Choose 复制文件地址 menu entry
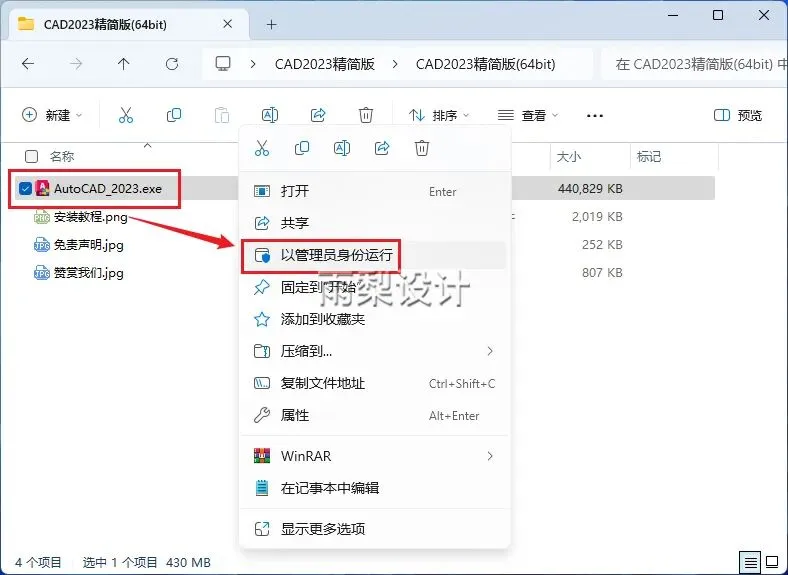Viewport: 788px width, 575px height. [375, 384]
